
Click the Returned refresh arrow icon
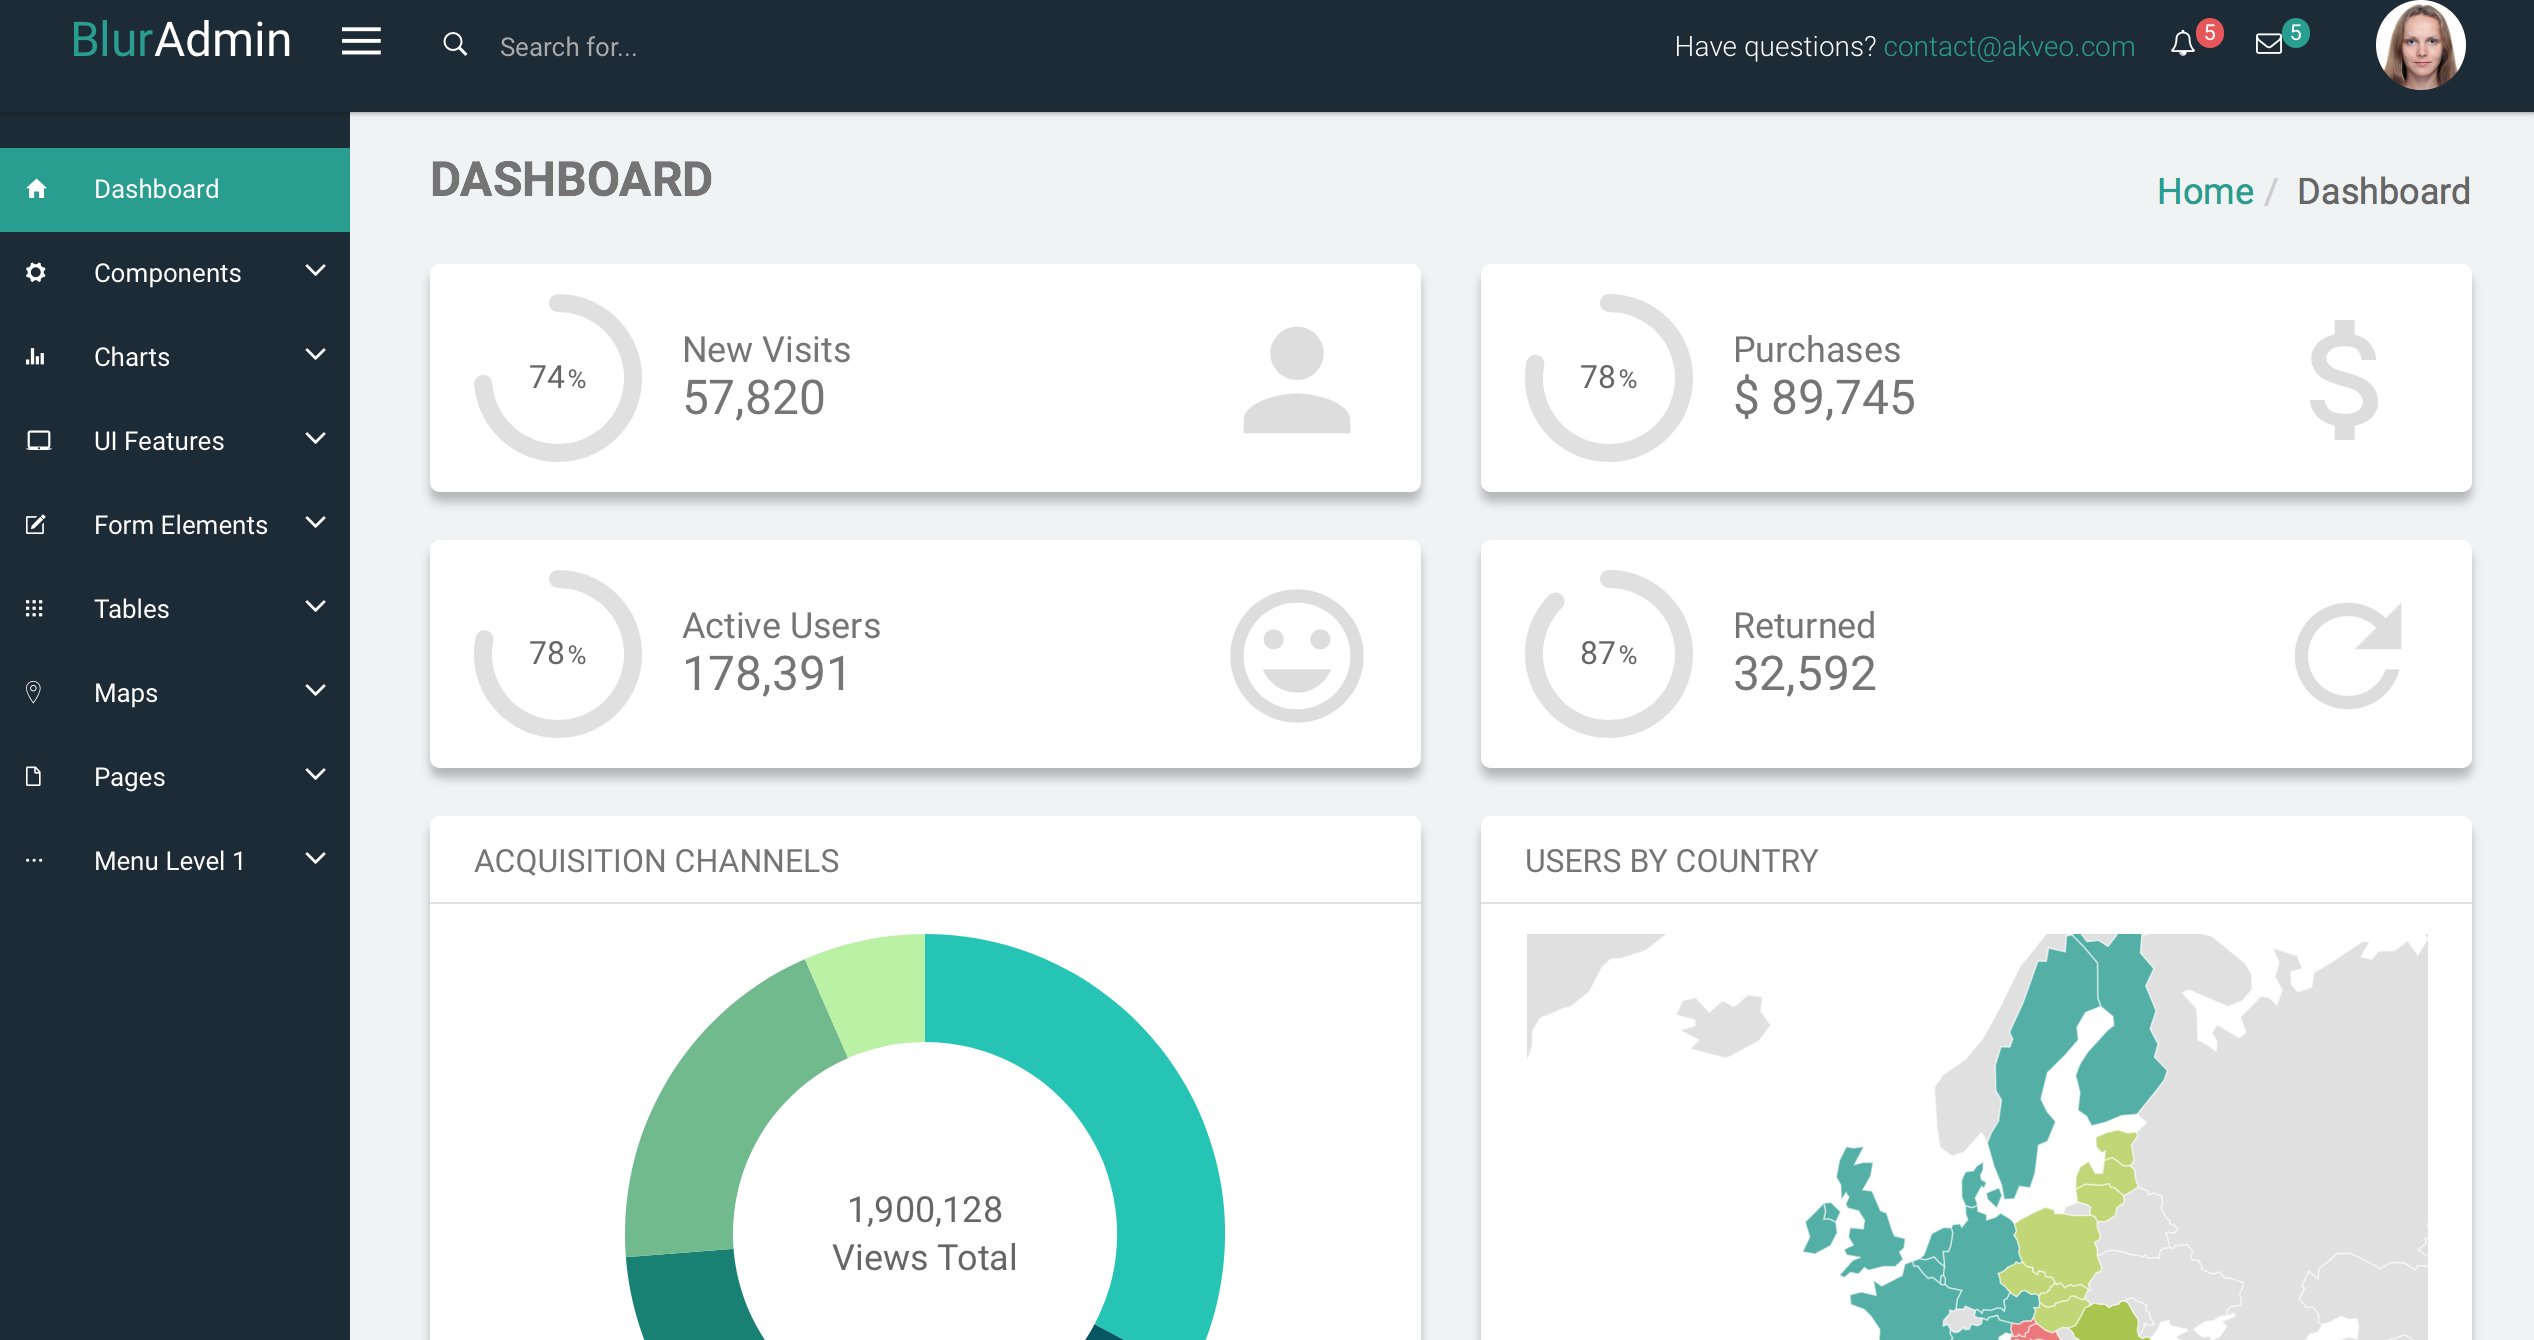coord(2347,655)
